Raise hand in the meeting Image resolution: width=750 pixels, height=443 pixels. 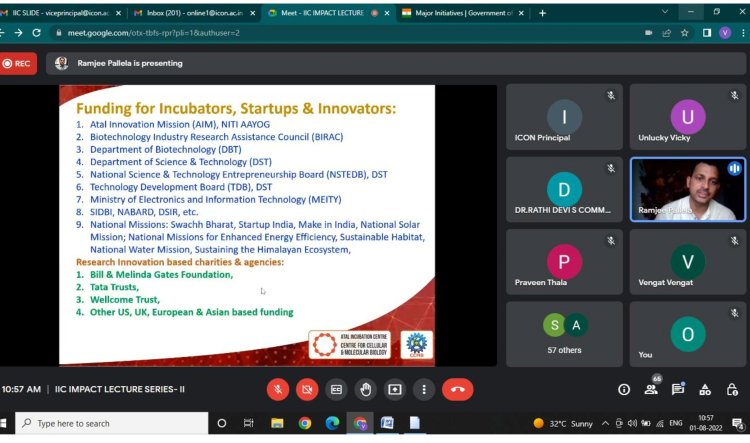(x=365, y=389)
